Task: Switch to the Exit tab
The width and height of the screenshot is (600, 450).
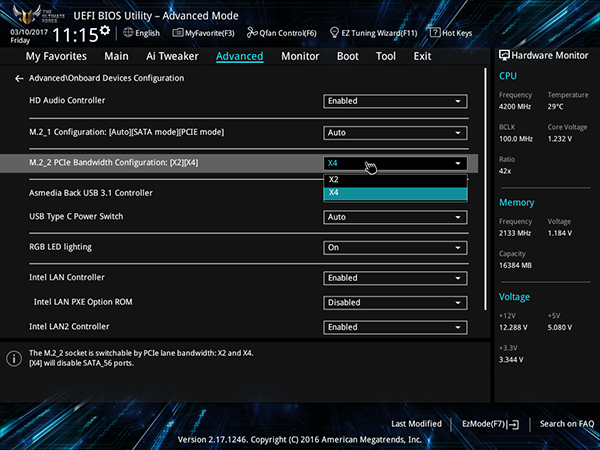Action: (x=422, y=56)
